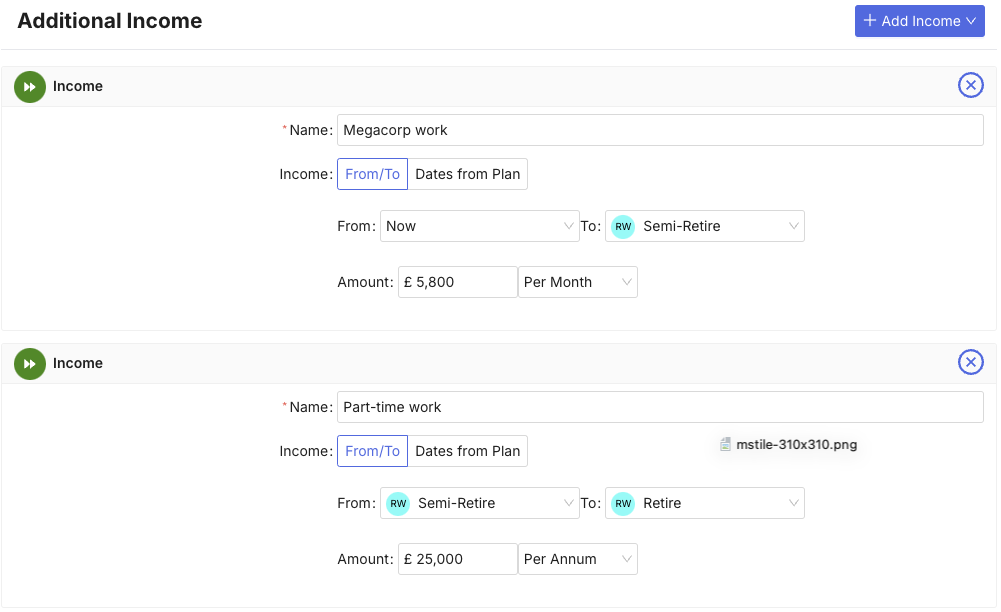
Task: Click the RW avatar beside Retire
Action: [623, 504]
